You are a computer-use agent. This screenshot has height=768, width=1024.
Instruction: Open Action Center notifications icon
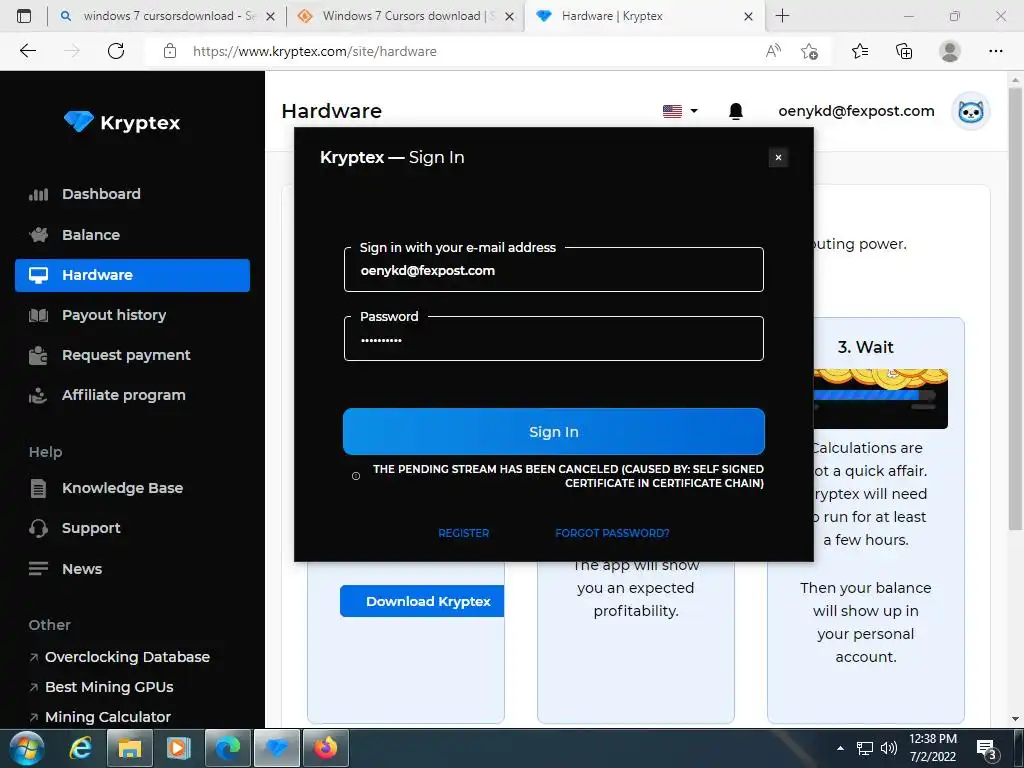(x=985, y=749)
